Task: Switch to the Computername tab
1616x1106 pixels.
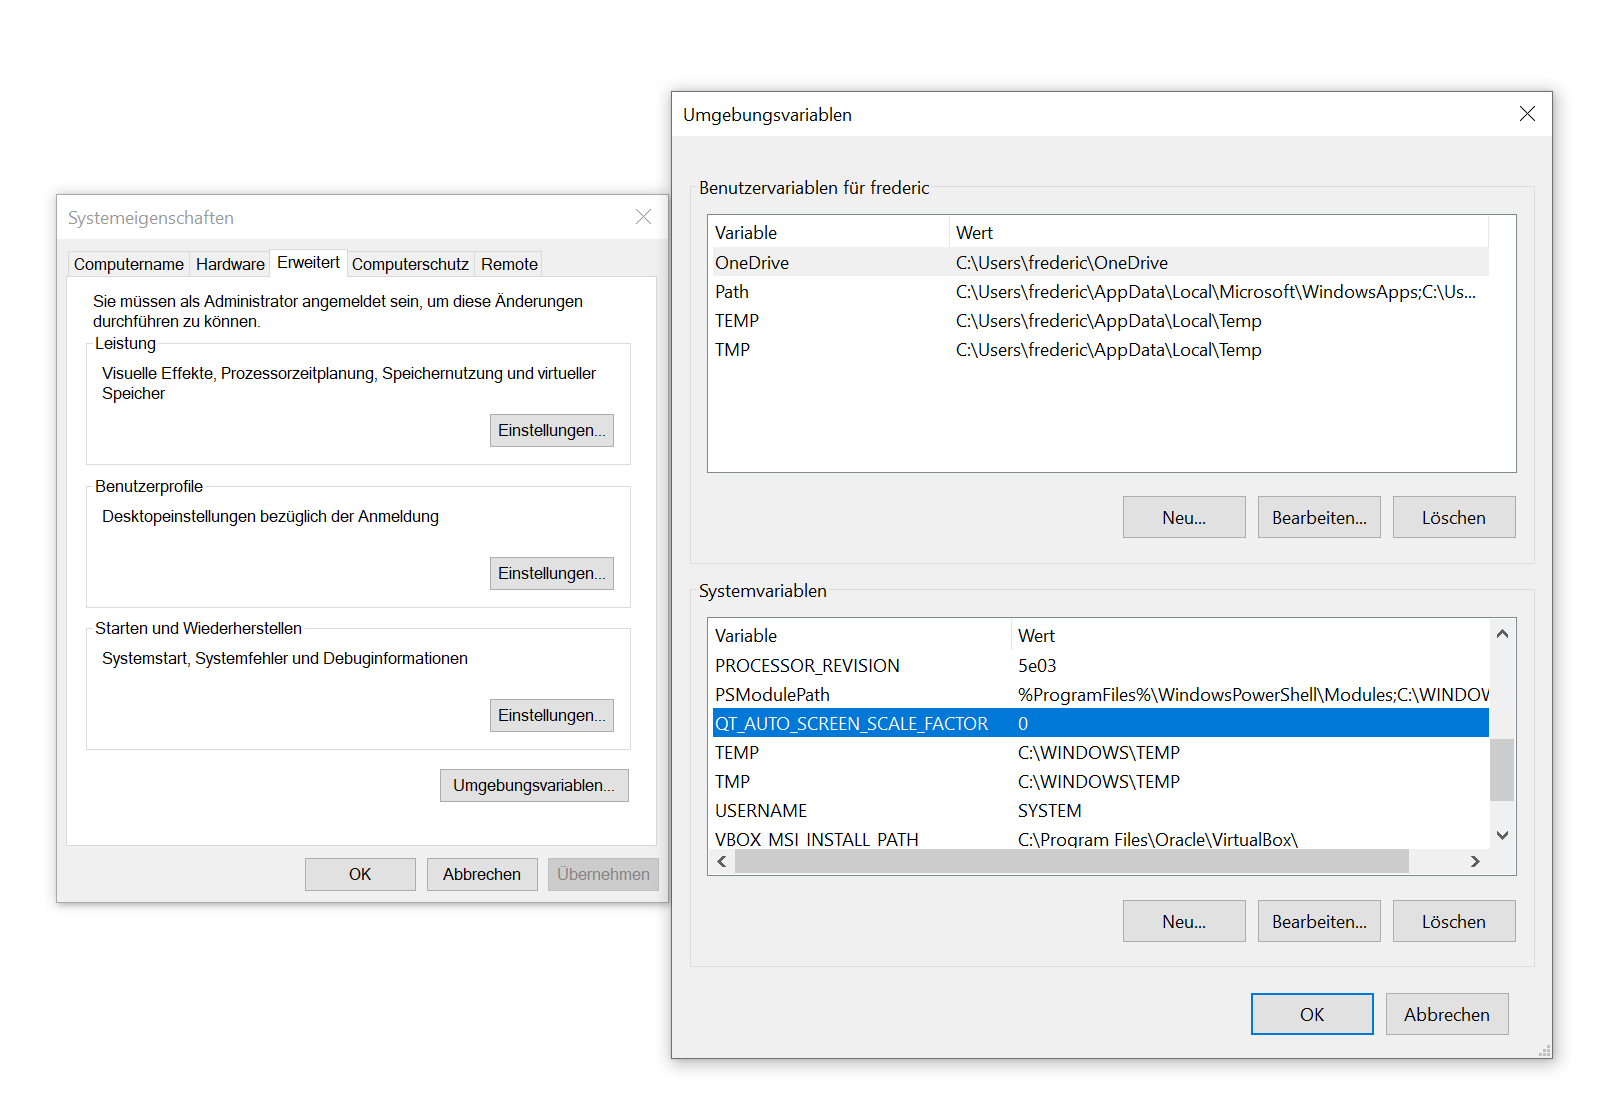Action: [x=129, y=264]
